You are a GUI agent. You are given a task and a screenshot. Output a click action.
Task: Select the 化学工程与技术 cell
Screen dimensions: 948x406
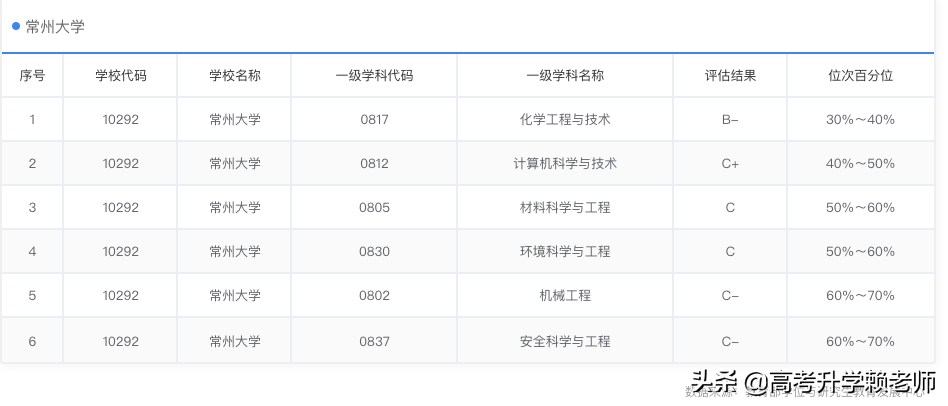[x=565, y=119]
